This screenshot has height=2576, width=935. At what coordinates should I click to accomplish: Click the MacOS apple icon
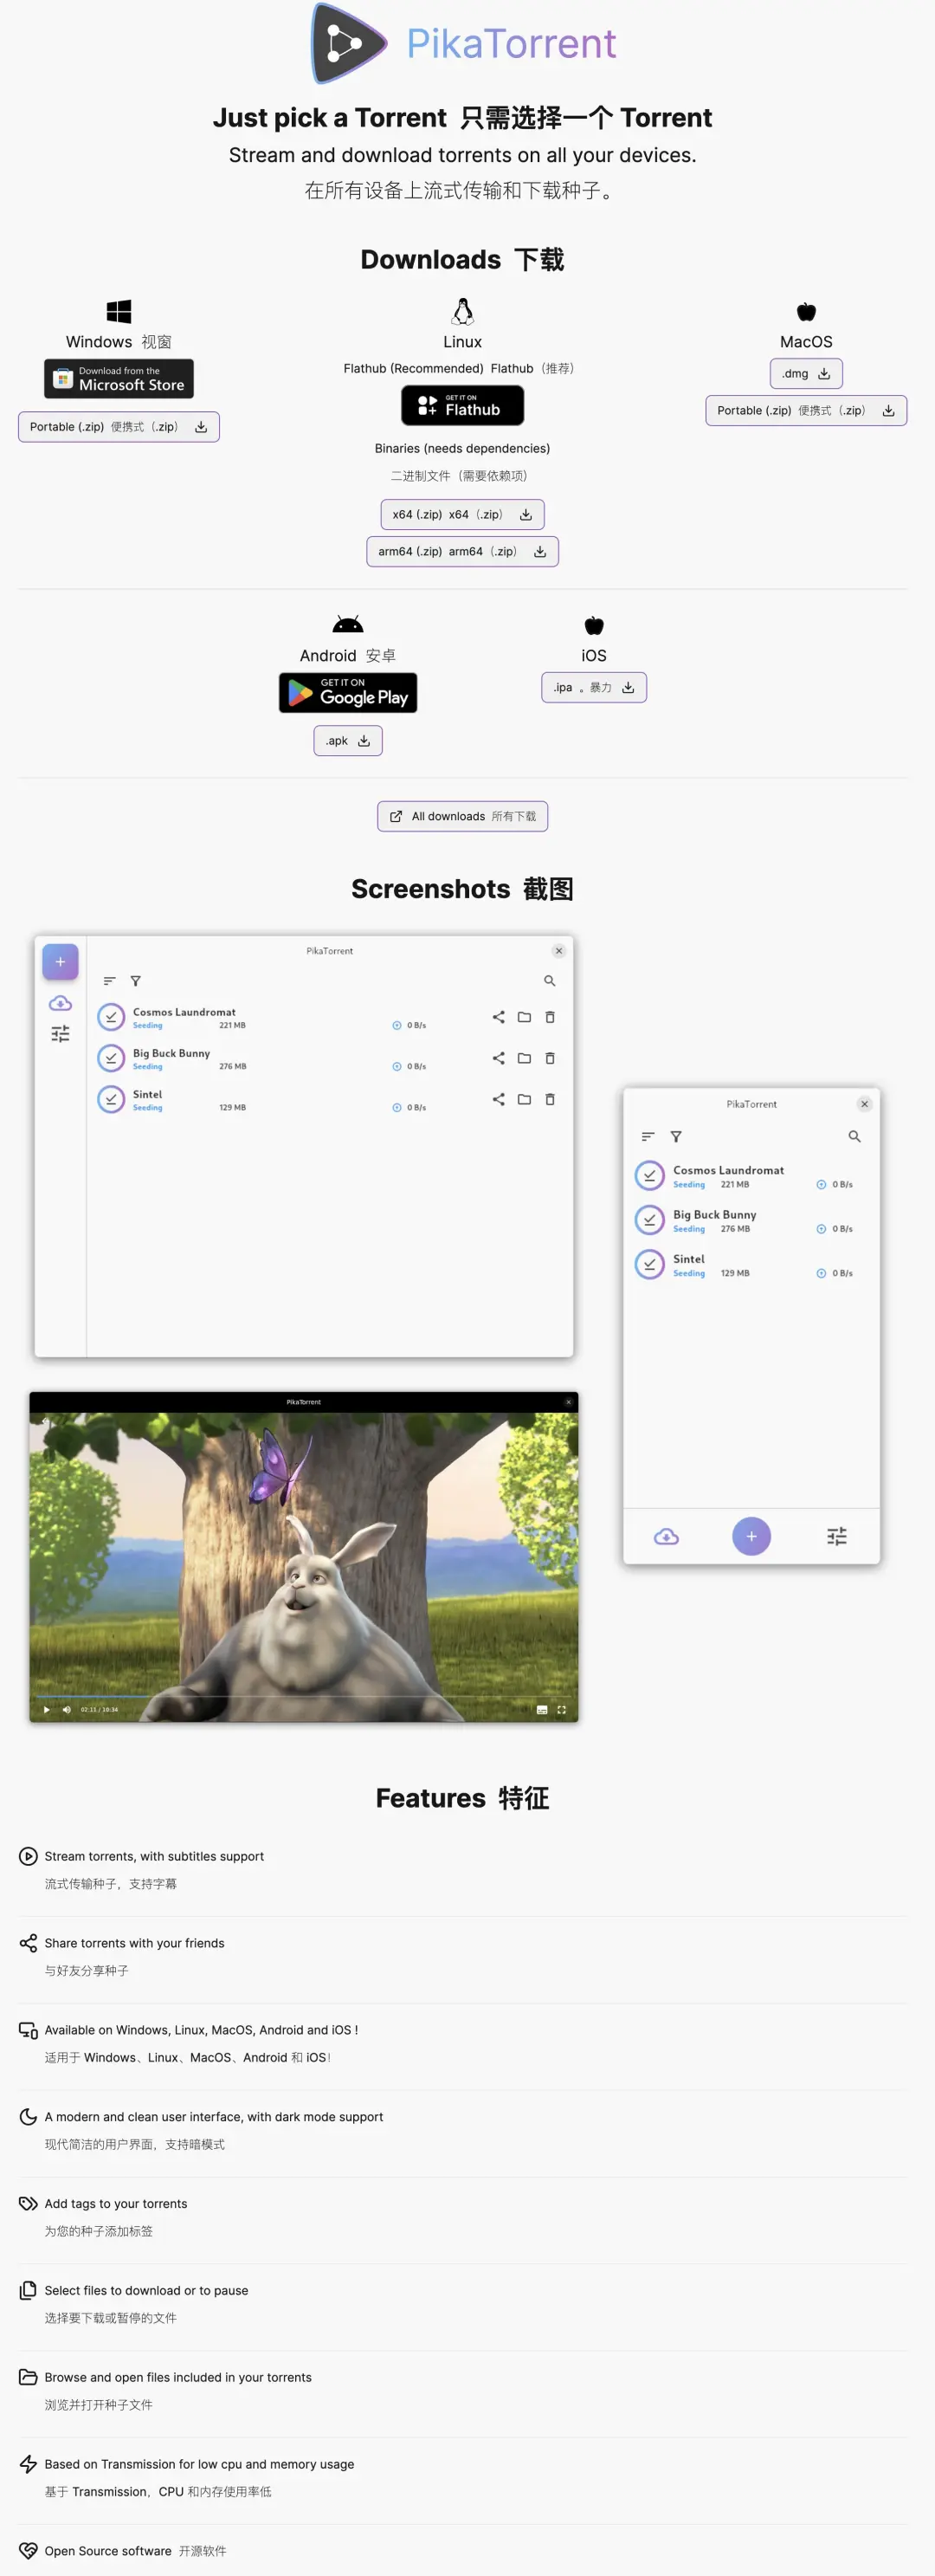pos(806,312)
